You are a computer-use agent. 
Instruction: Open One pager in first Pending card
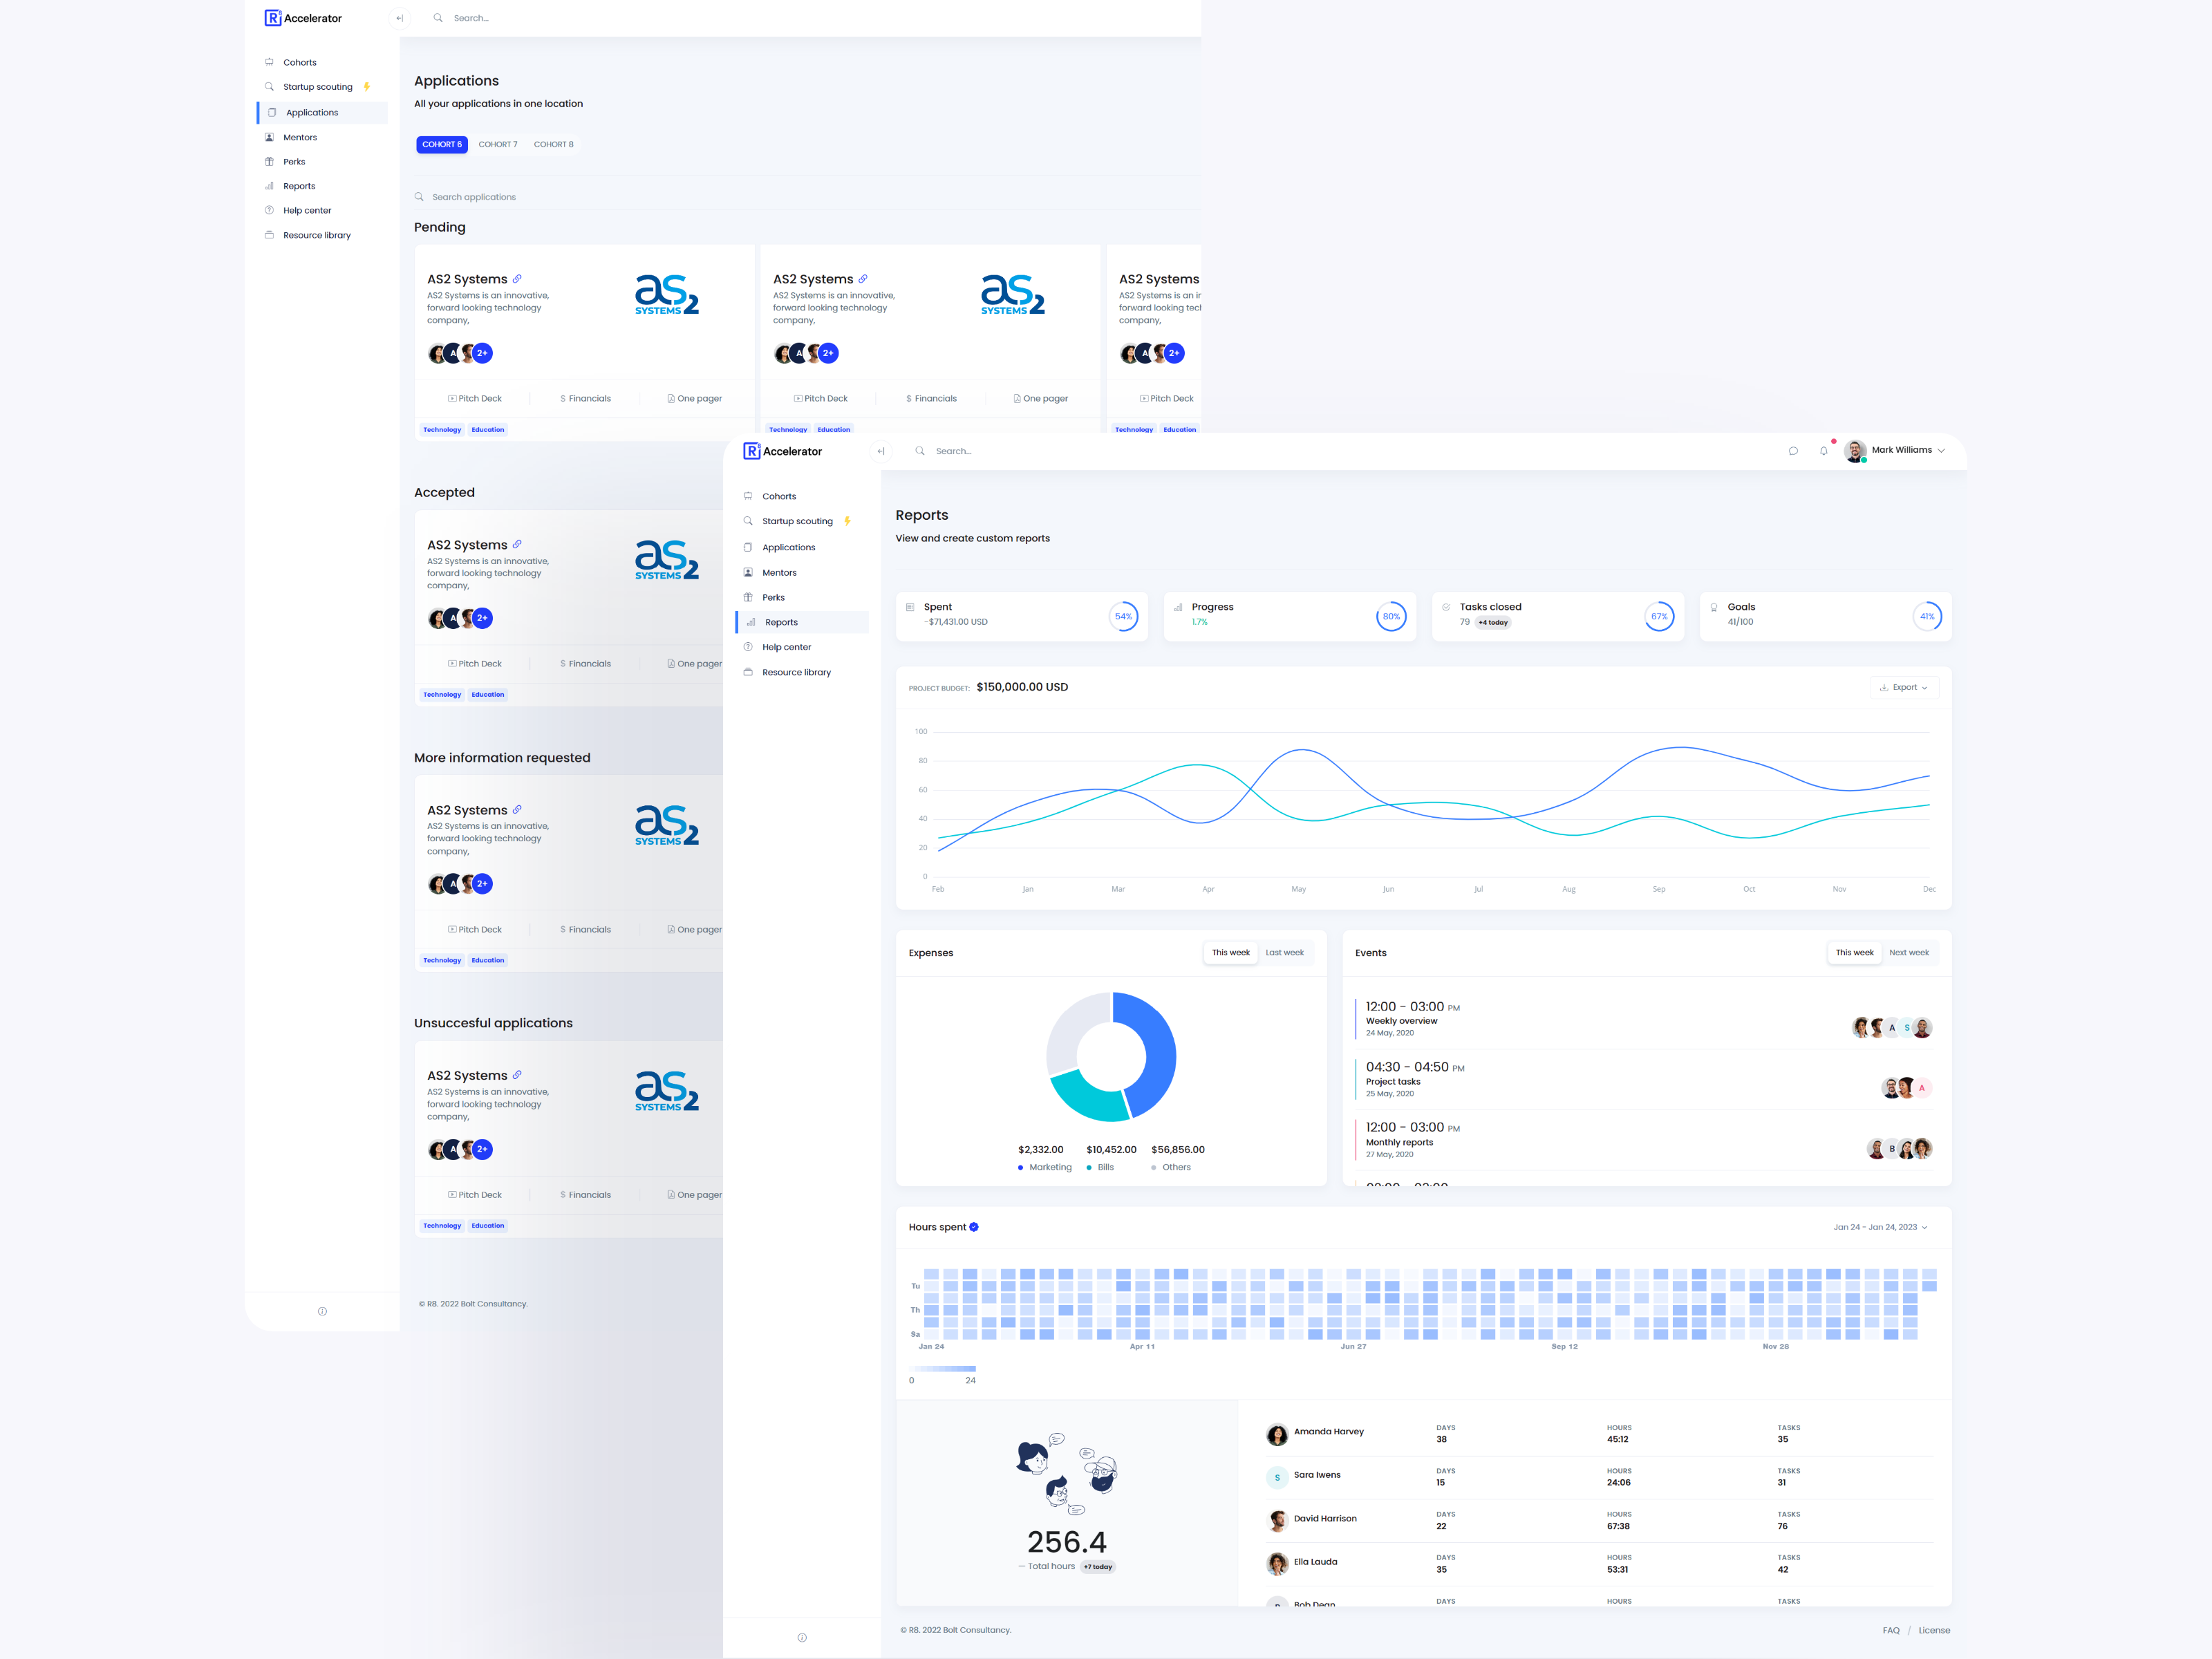click(695, 398)
